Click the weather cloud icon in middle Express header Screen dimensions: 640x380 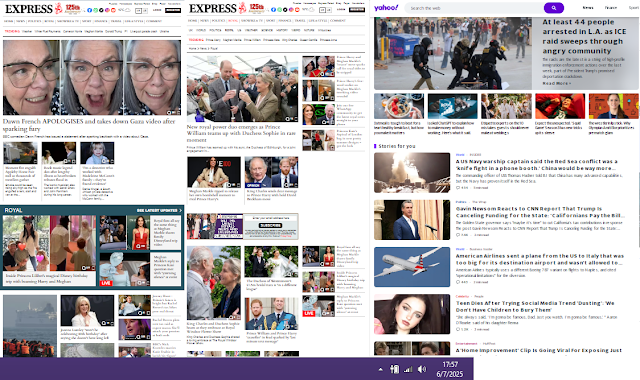312,9
